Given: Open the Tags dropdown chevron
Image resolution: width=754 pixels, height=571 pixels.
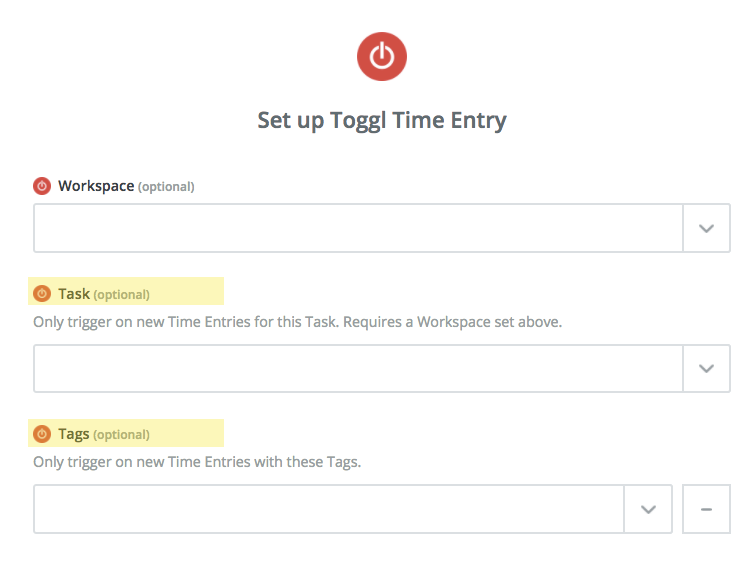Looking at the screenshot, I should pyautogui.click(x=648, y=509).
